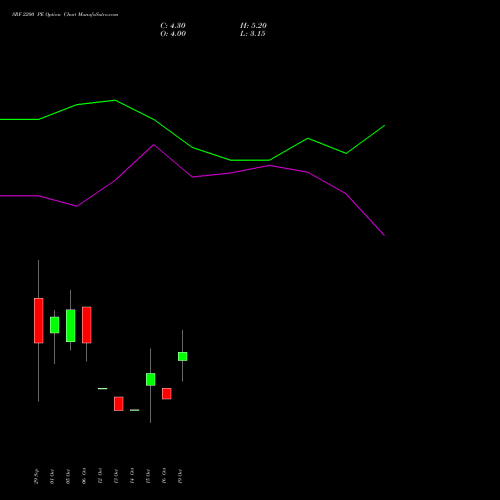
Task: Click the right endpoint of the green line
Action: (385, 126)
